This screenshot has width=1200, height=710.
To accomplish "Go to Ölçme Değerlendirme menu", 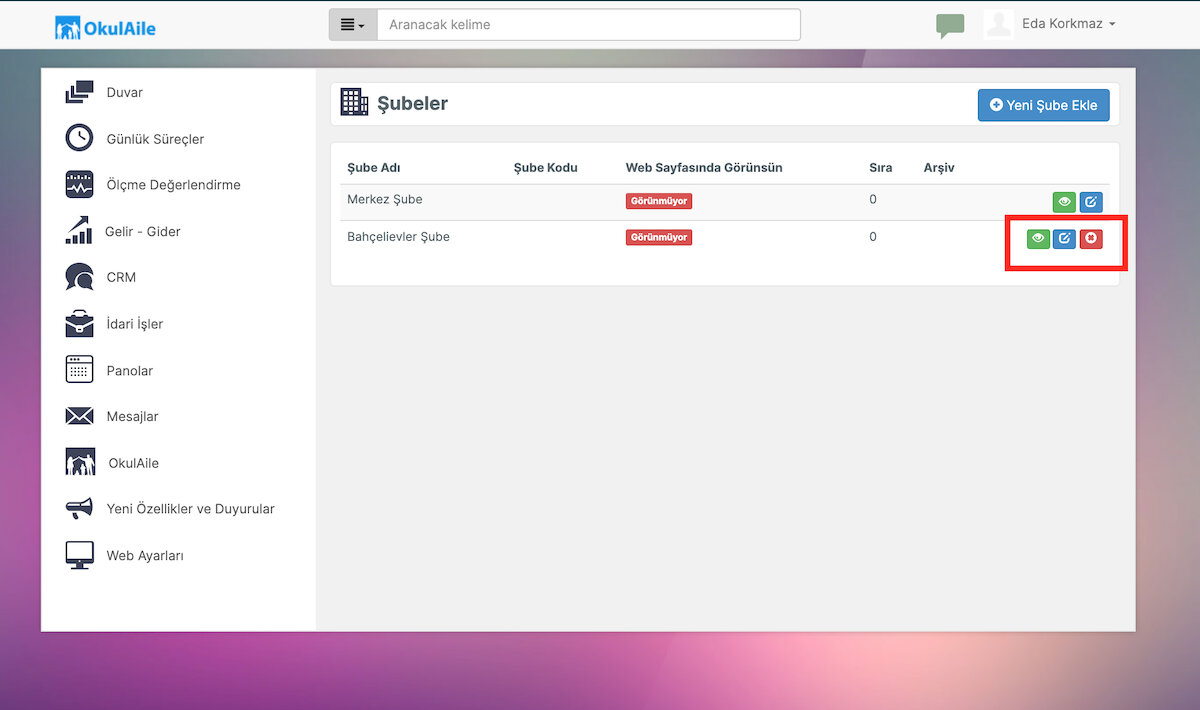I will 173,185.
